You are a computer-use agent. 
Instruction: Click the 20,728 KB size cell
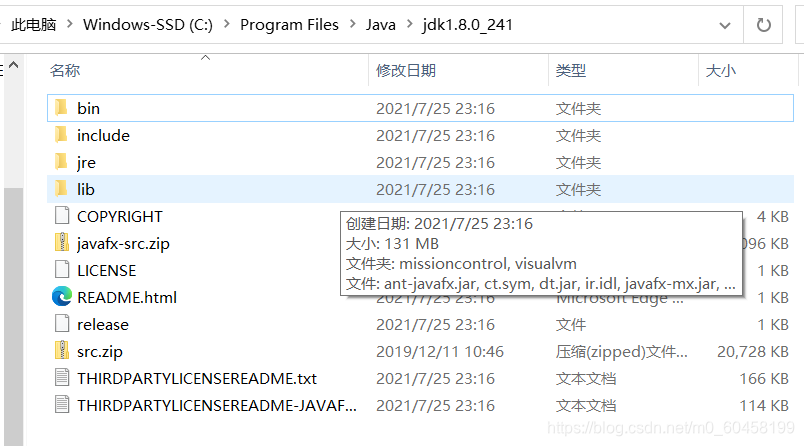point(753,352)
